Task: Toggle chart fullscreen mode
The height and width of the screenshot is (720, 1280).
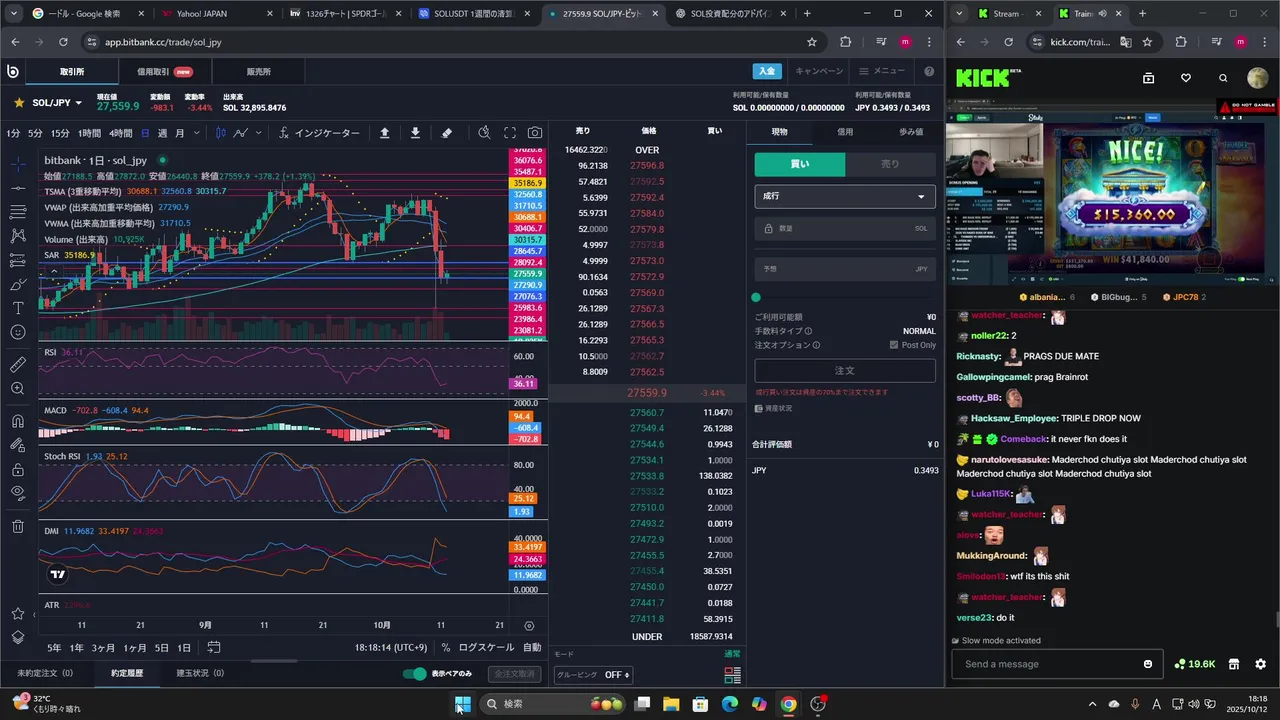Action: click(x=510, y=133)
